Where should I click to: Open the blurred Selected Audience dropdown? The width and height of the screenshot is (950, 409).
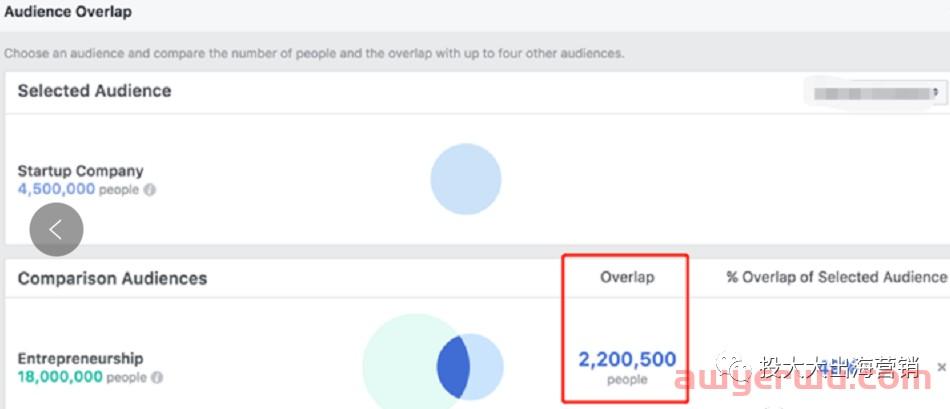pyautogui.click(x=875, y=93)
